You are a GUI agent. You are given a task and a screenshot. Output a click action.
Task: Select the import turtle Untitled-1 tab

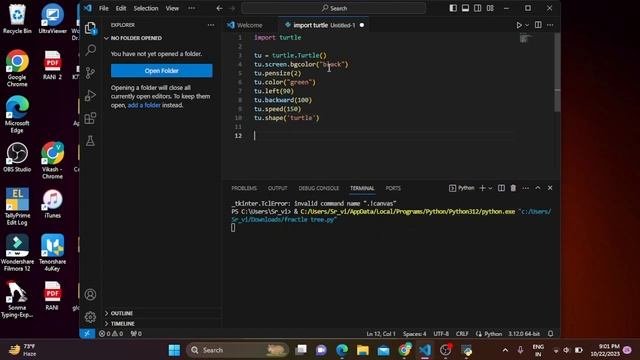323,25
